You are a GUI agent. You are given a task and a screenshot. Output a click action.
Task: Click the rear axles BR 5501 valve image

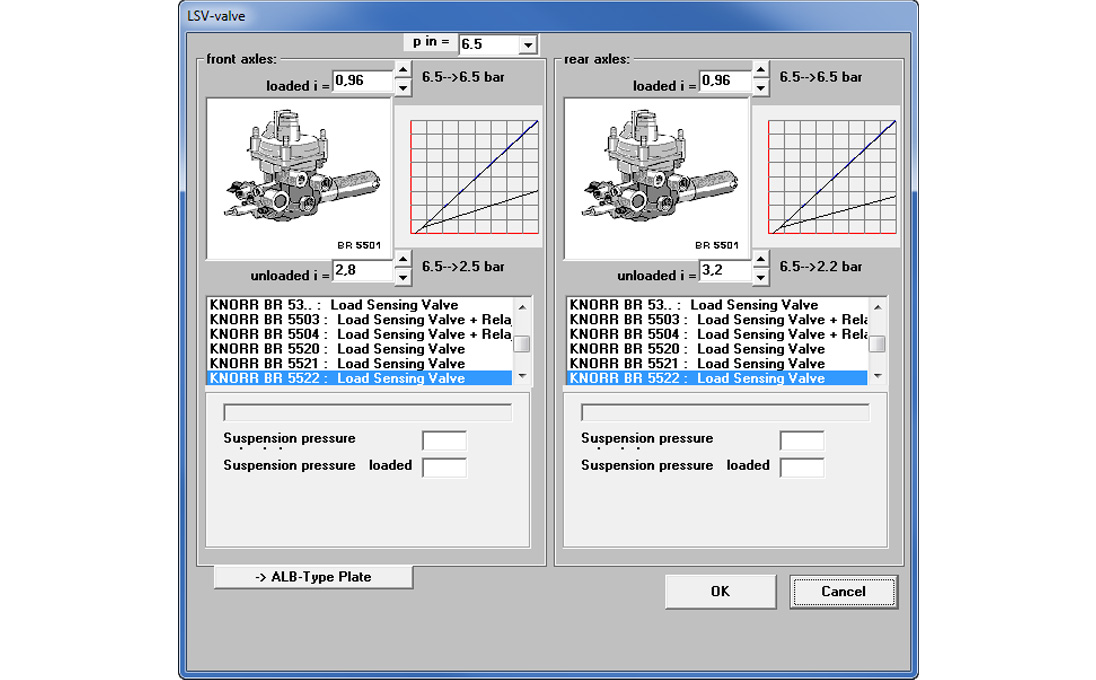(657, 179)
